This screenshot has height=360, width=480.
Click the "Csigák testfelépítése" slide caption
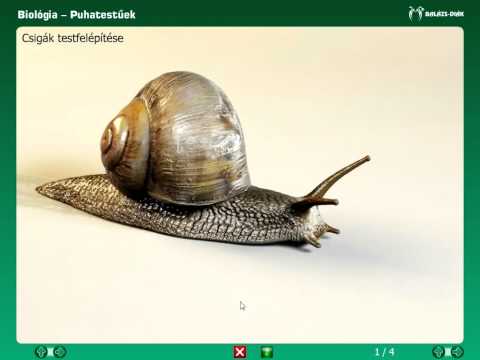click(x=73, y=38)
